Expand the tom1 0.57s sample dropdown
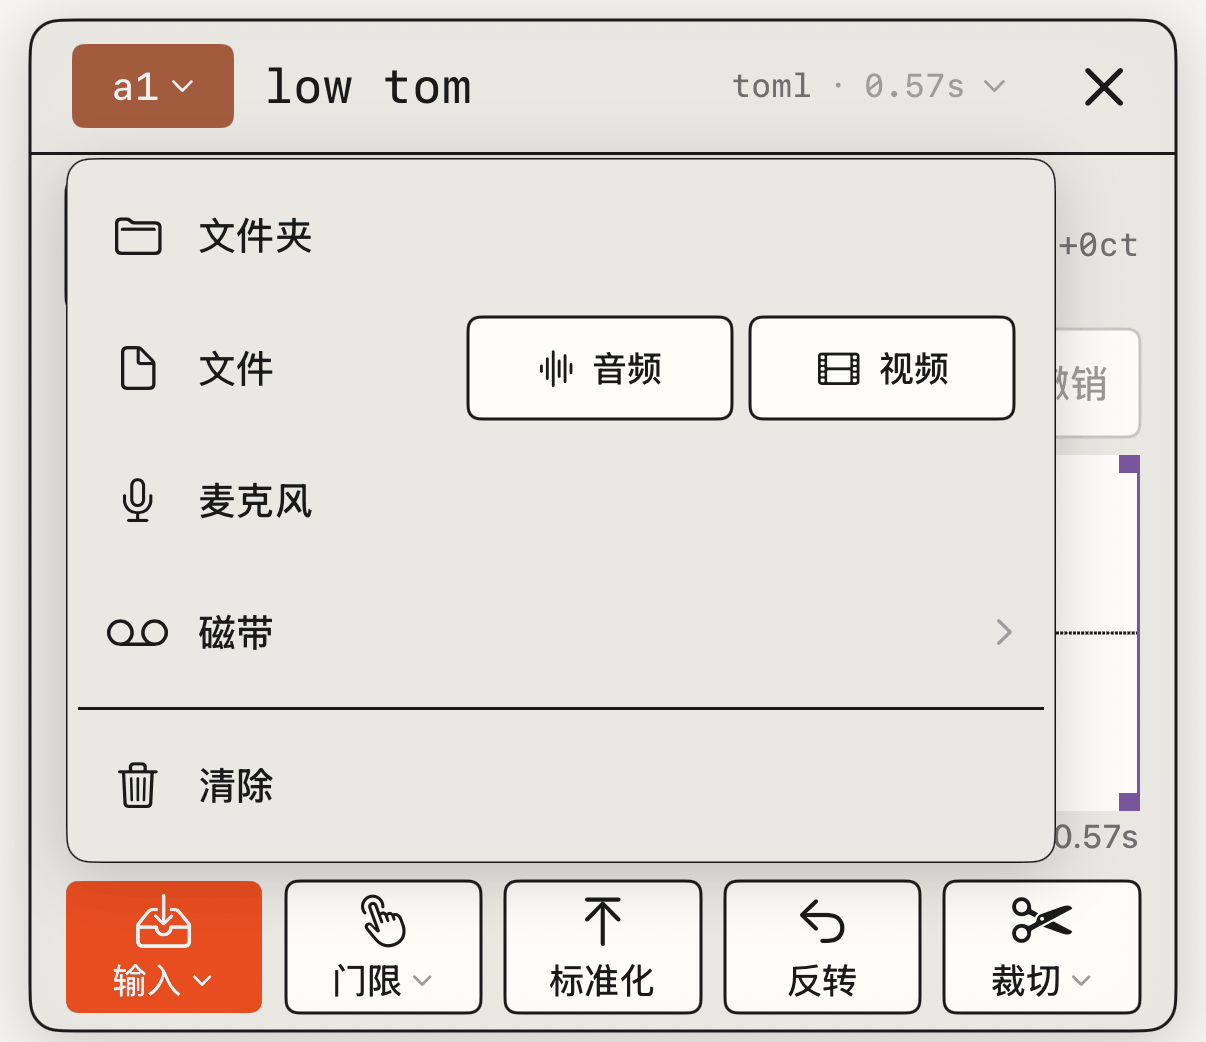Image resolution: width=1206 pixels, height=1042 pixels. (868, 86)
